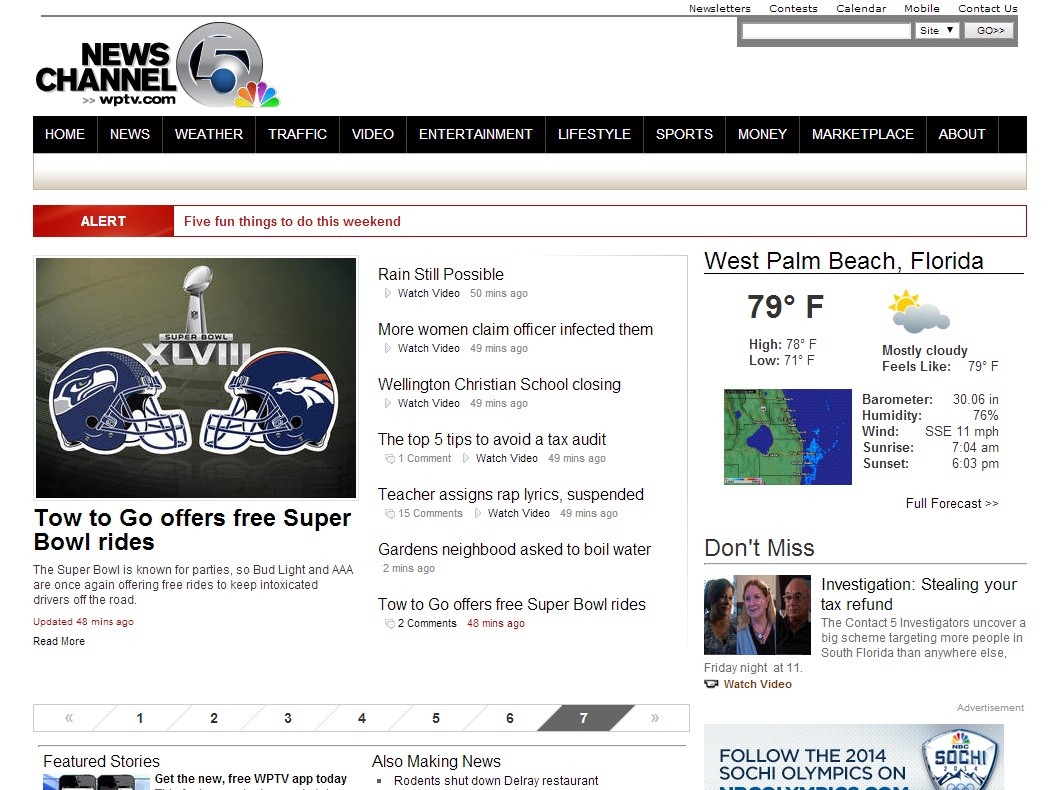Open the MONEY menu item
This screenshot has width=1052, height=790.
[762, 134]
